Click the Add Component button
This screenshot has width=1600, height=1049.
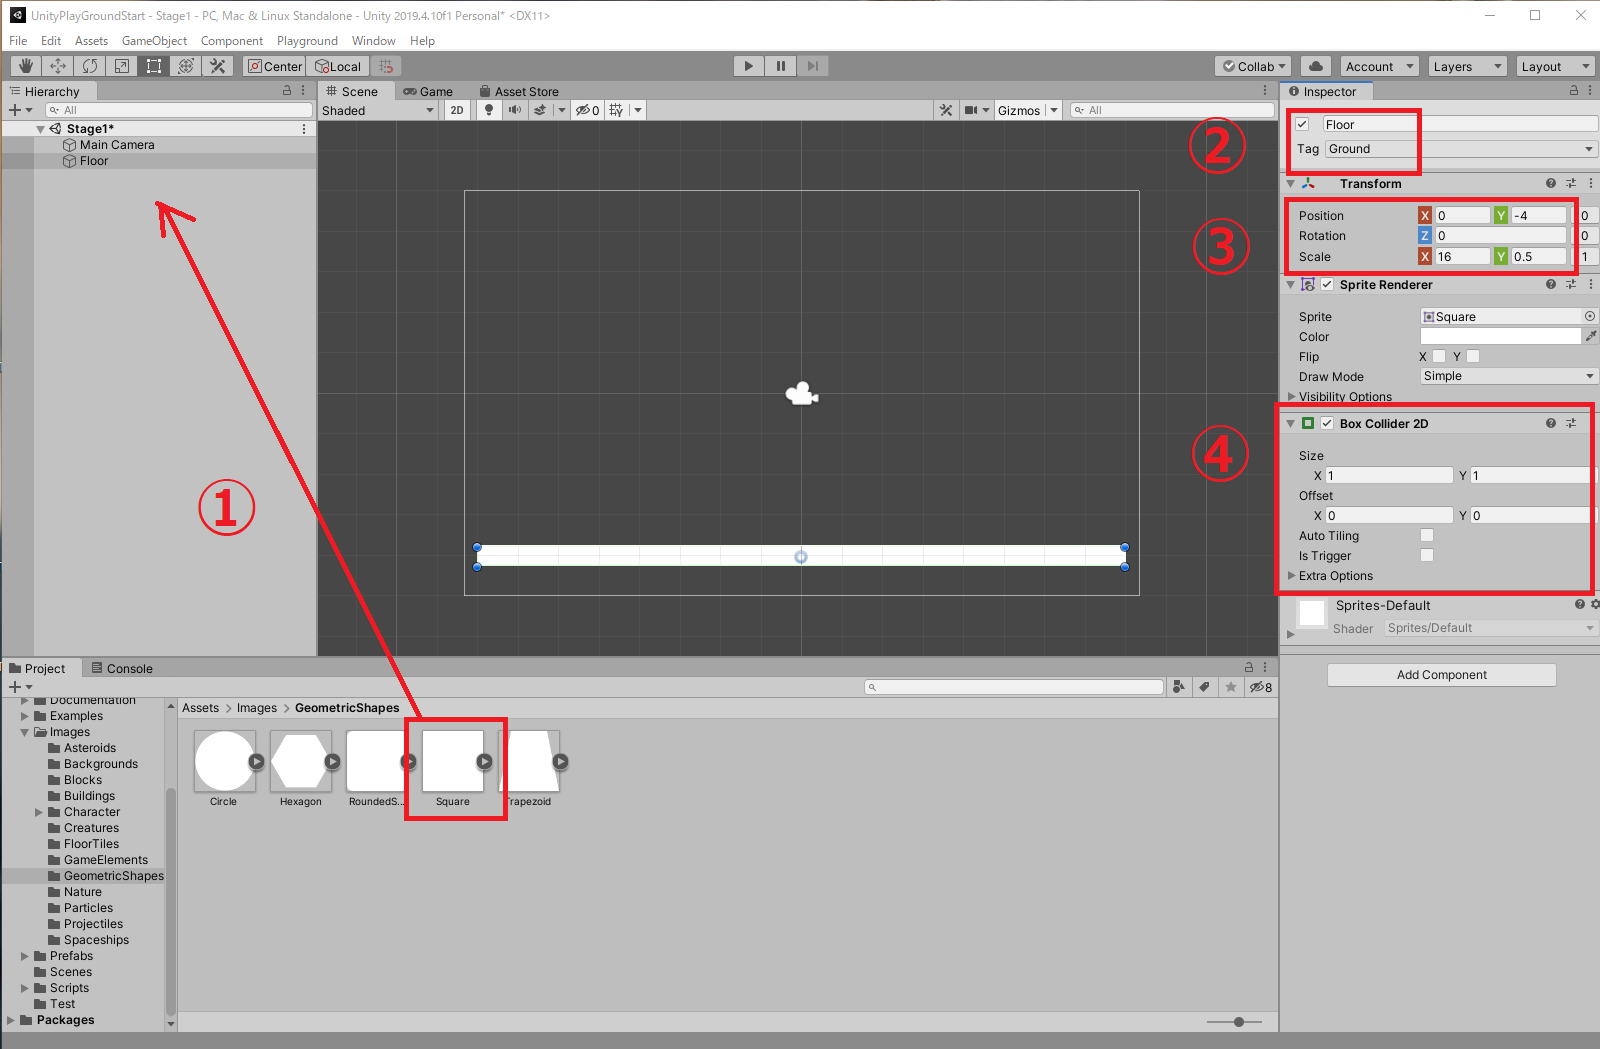coord(1441,675)
